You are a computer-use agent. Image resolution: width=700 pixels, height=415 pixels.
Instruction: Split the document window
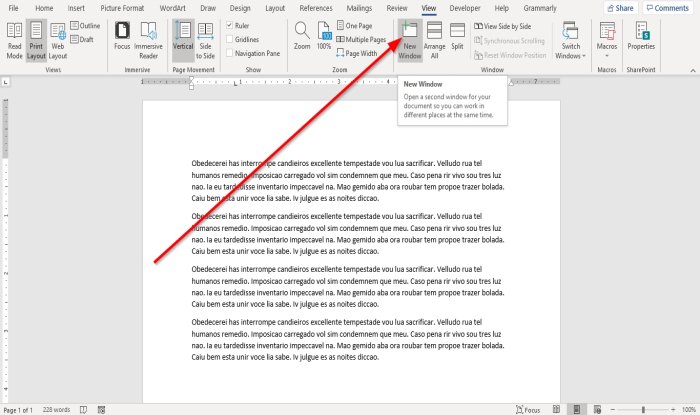pos(457,36)
